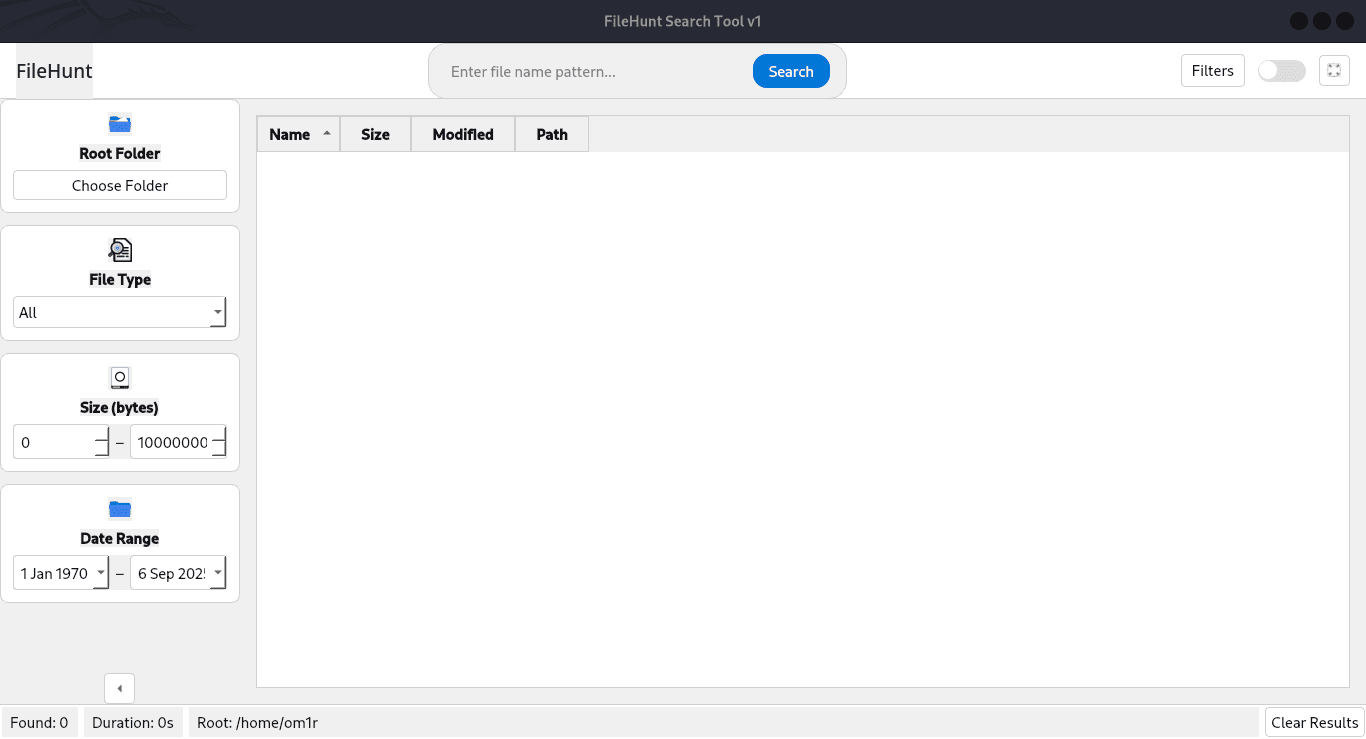Click the "File Type" heading label
This screenshot has width=1366, height=739.
point(120,280)
